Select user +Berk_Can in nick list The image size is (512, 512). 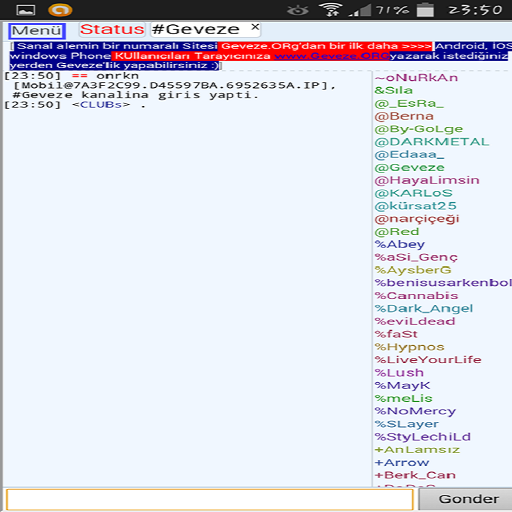(415, 475)
